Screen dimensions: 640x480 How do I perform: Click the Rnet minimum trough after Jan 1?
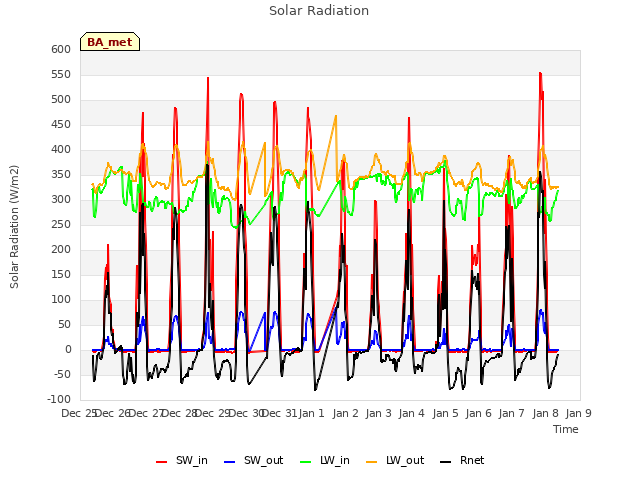point(315,390)
